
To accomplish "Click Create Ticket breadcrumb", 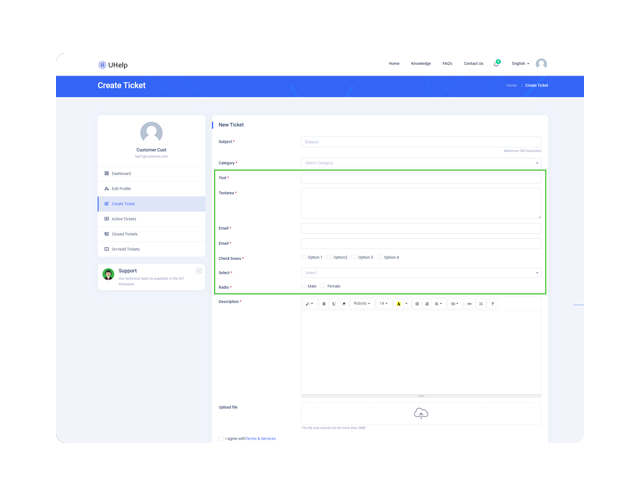I will (x=536, y=85).
